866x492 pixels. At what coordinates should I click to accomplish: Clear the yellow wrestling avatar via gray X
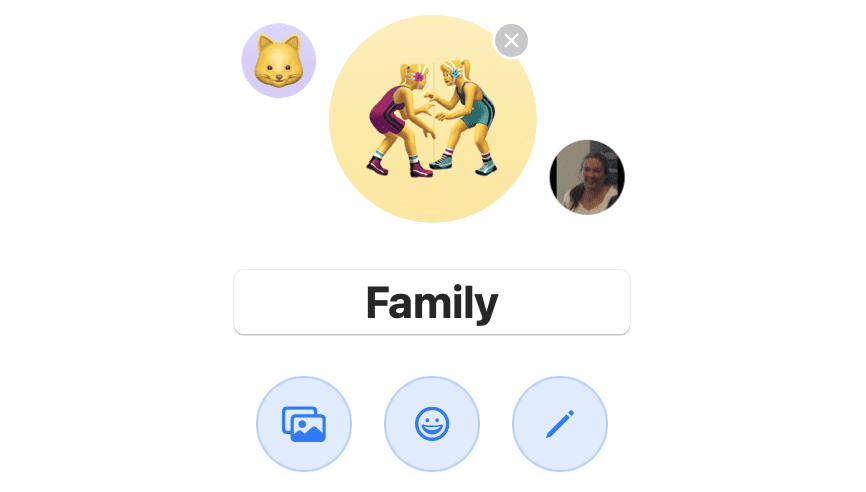tap(511, 41)
